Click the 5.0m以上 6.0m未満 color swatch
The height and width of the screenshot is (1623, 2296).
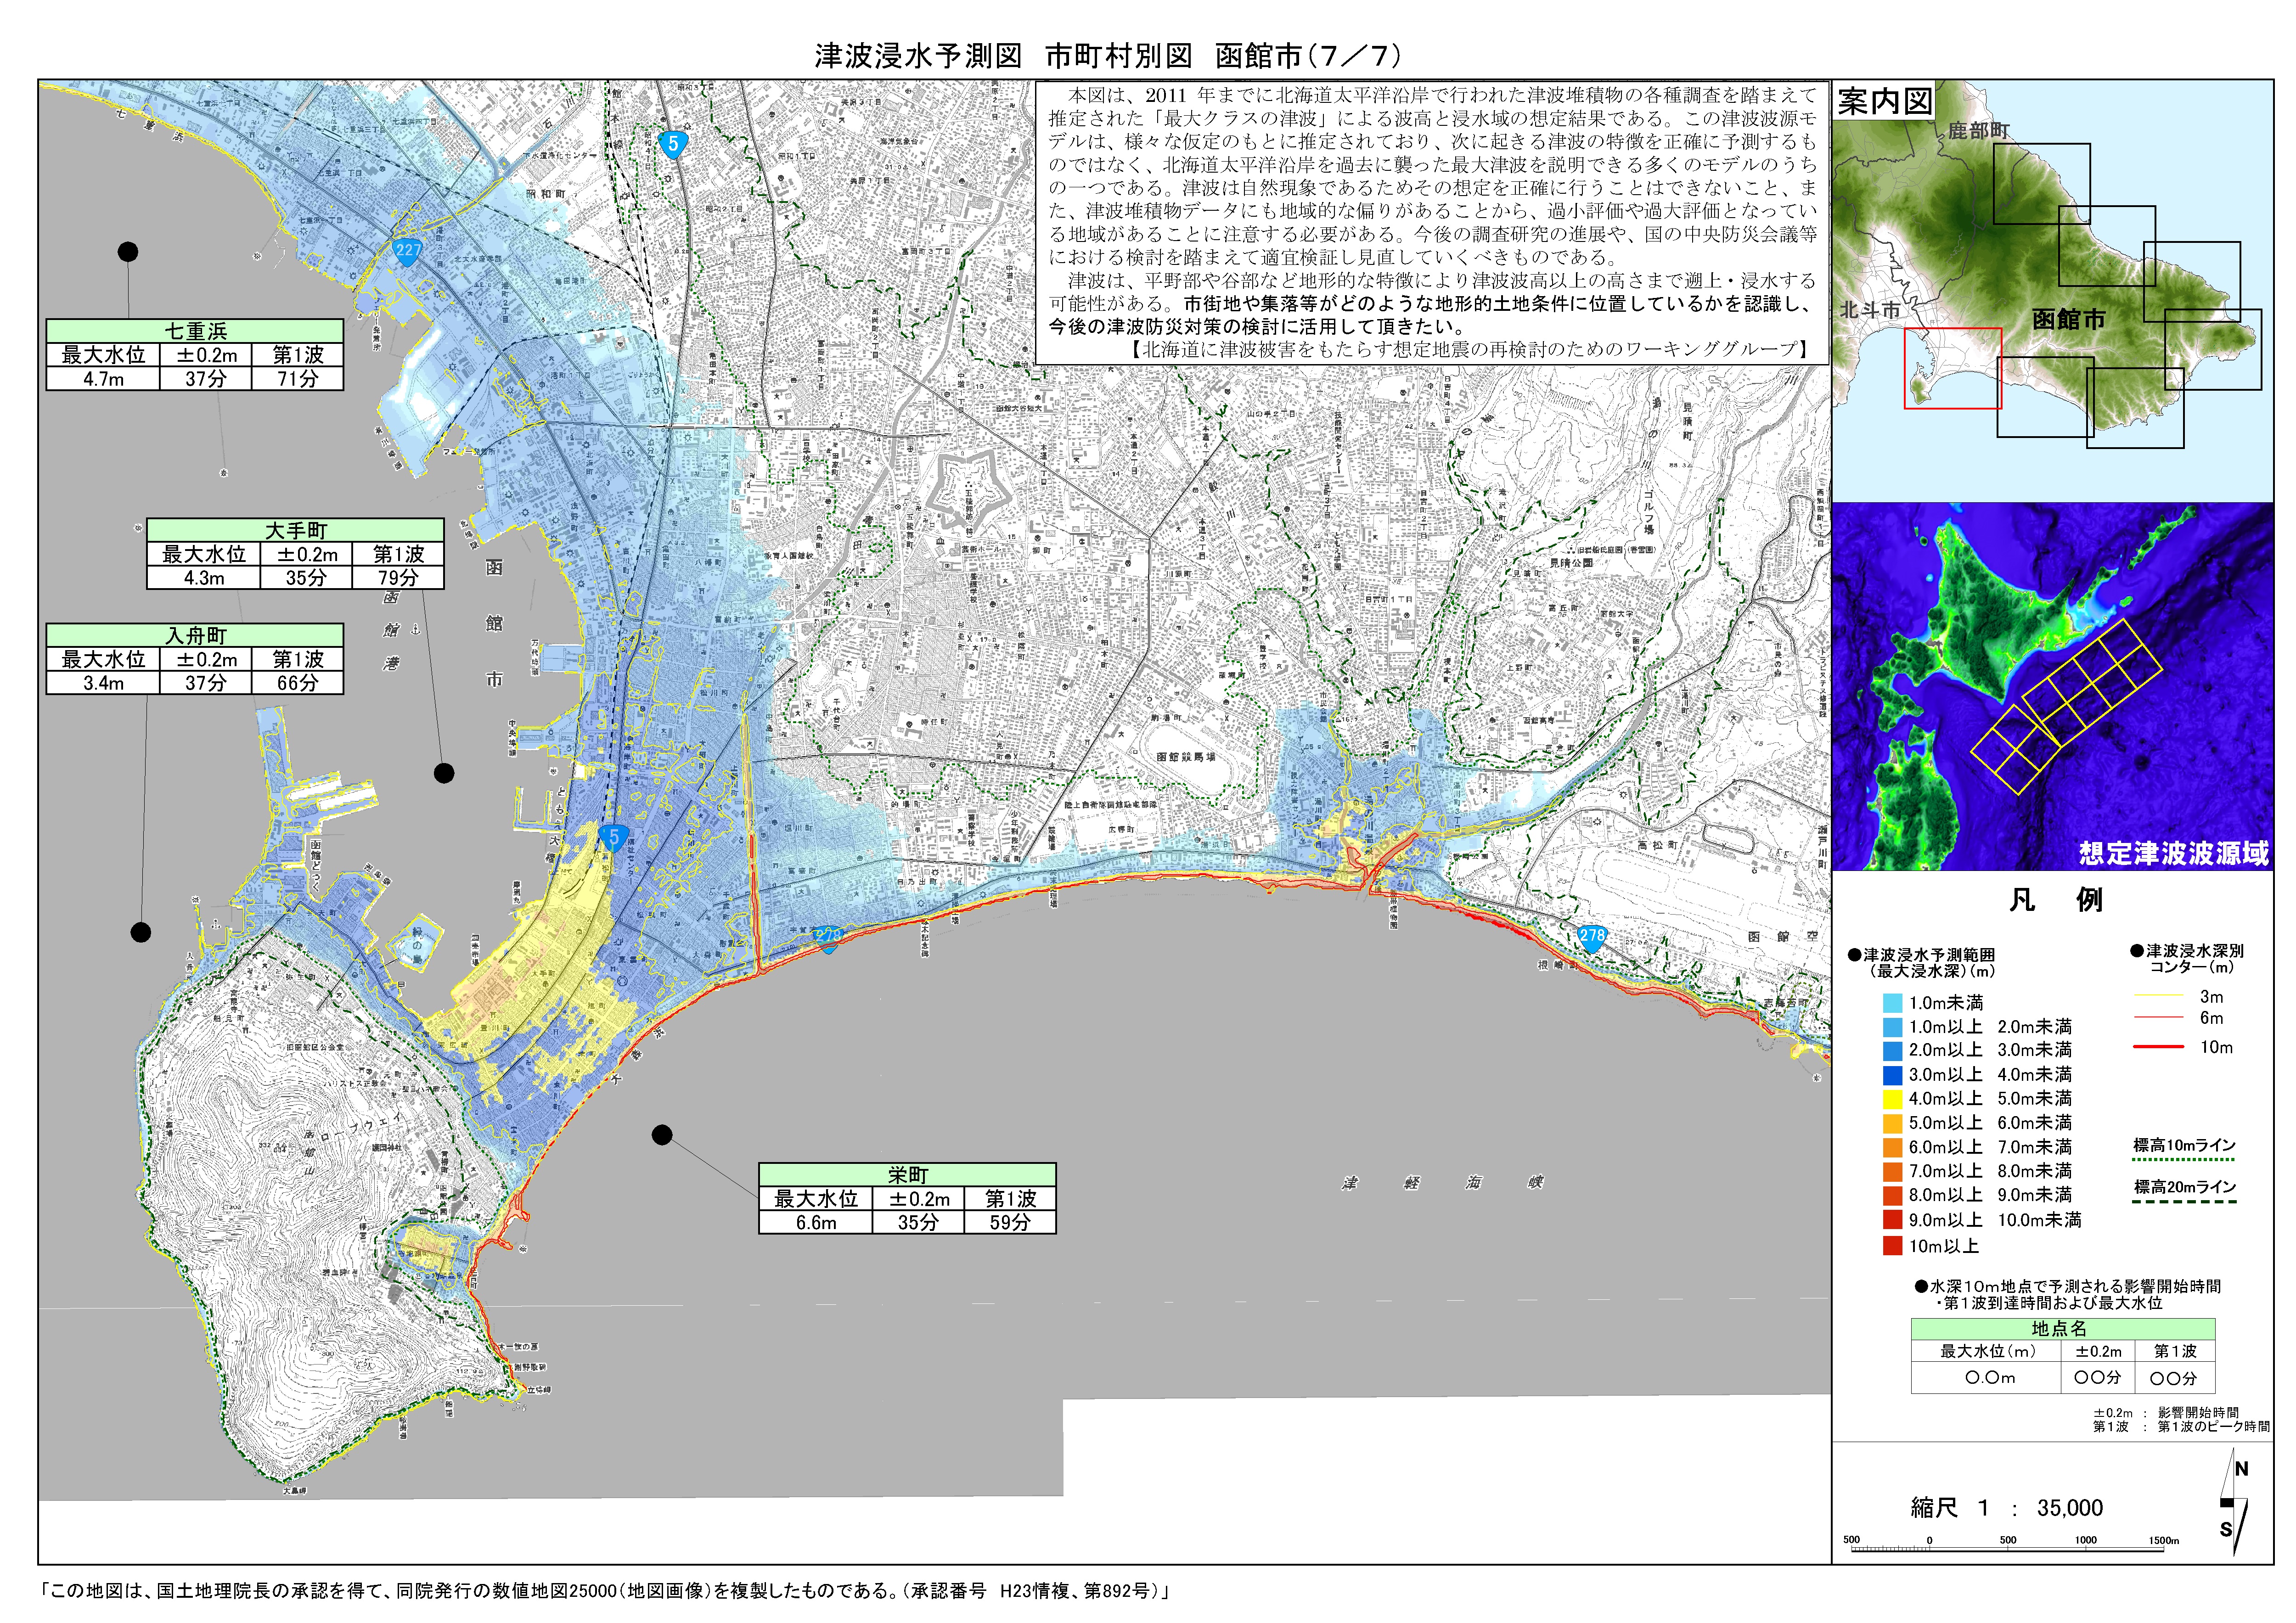1892,1123
